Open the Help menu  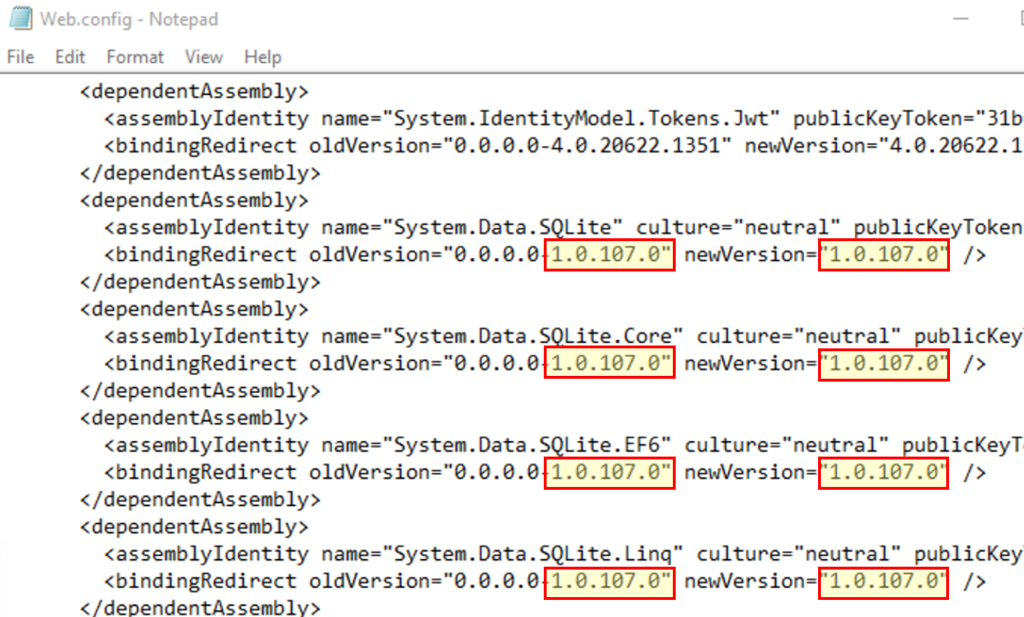pyautogui.click(x=263, y=57)
